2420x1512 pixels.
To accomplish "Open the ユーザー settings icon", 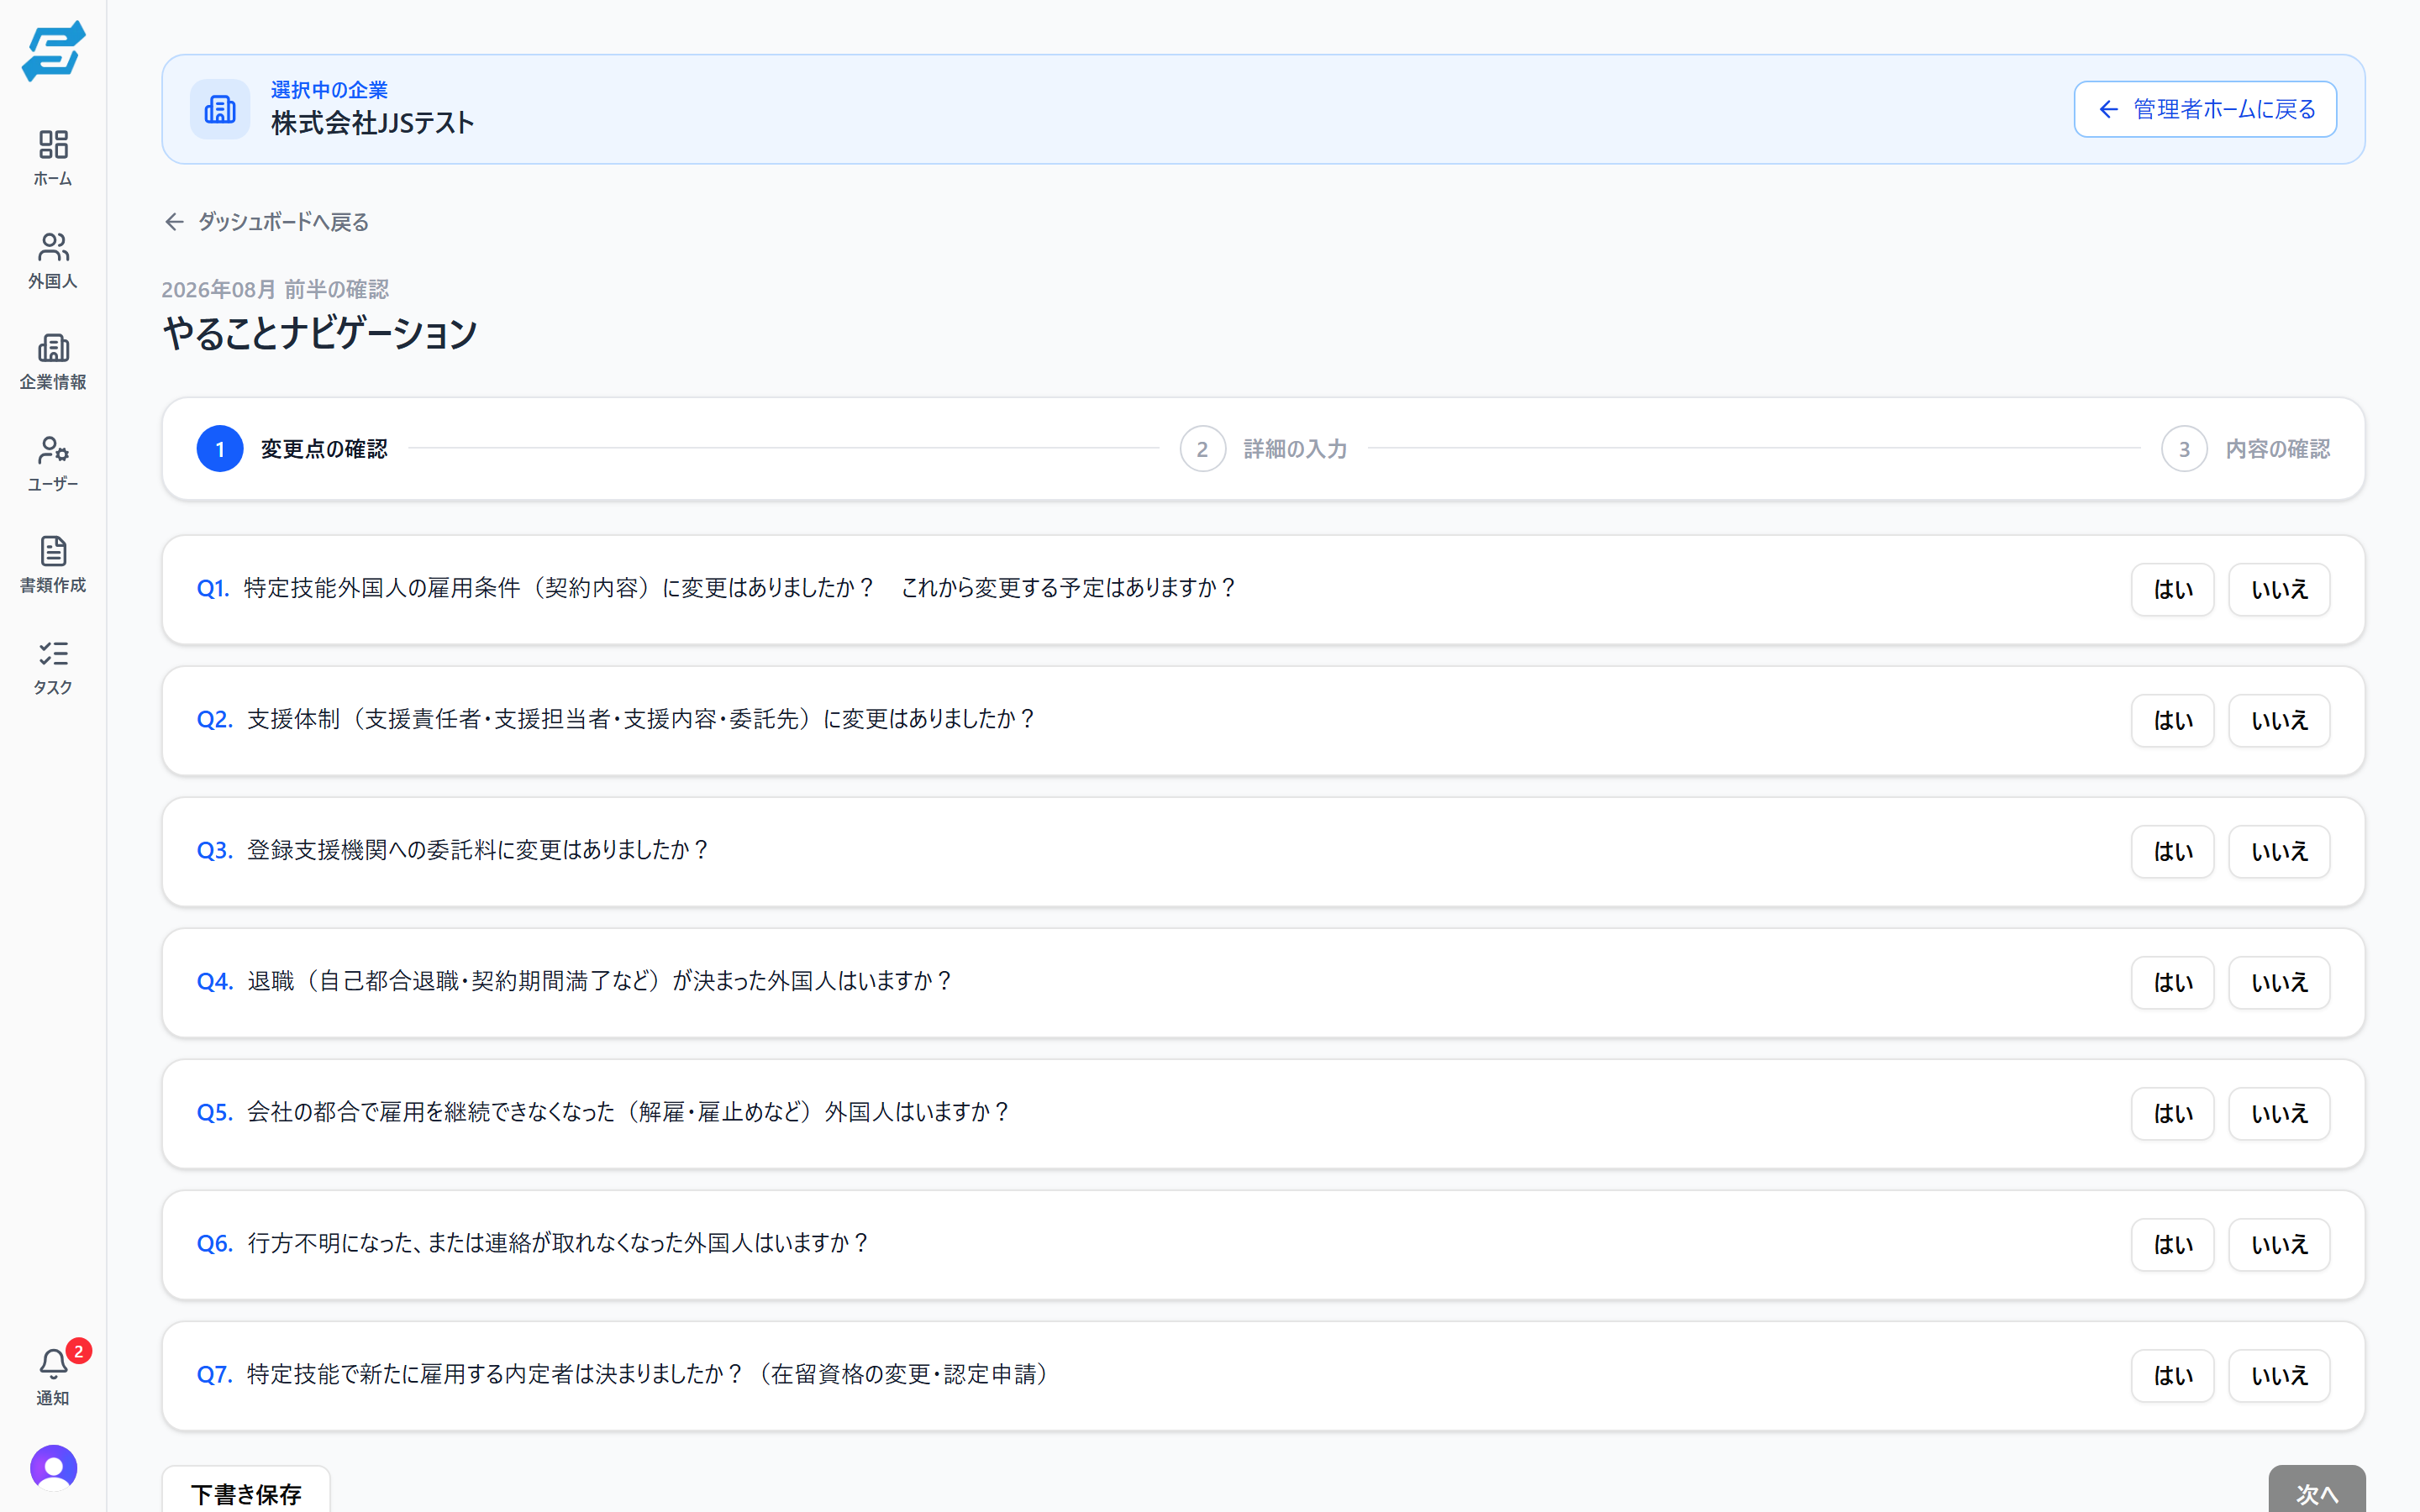I will [x=53, y=464].
